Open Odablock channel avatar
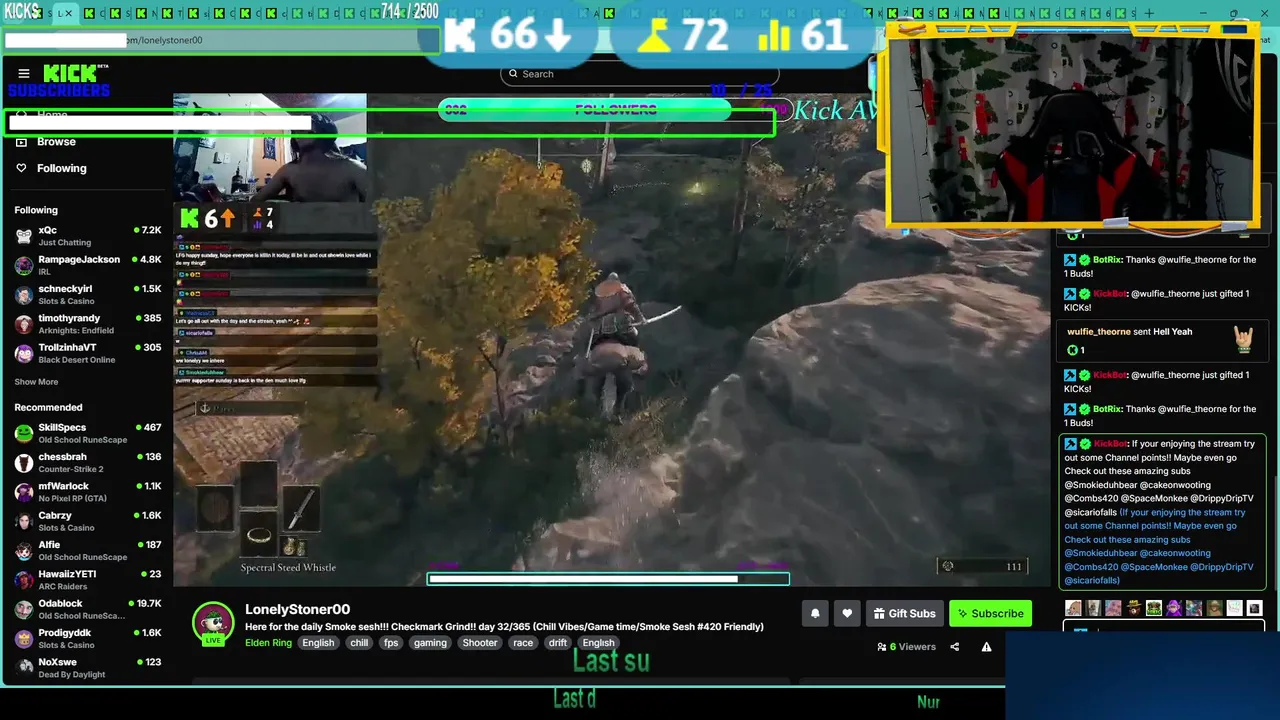This screenshot has height=720, width=1280. click(x=24, y=609)
